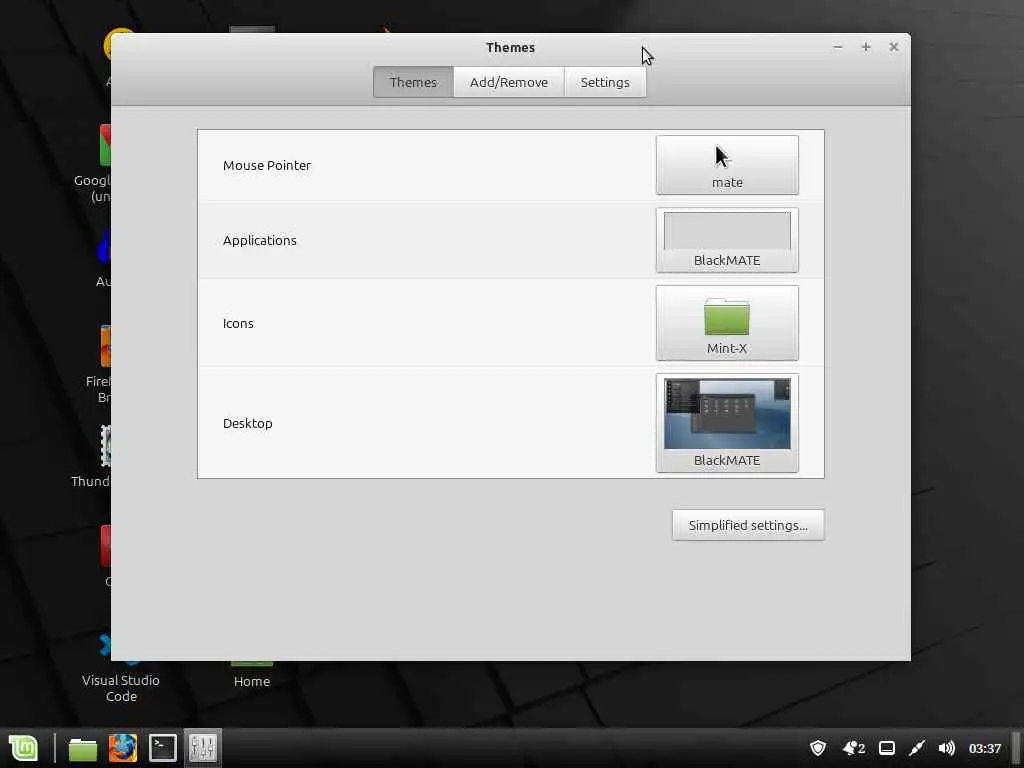The width and height of the screenshot is (1024, 768).
Task: Open the Home folder desktop icon
Action: click(251, 673)
